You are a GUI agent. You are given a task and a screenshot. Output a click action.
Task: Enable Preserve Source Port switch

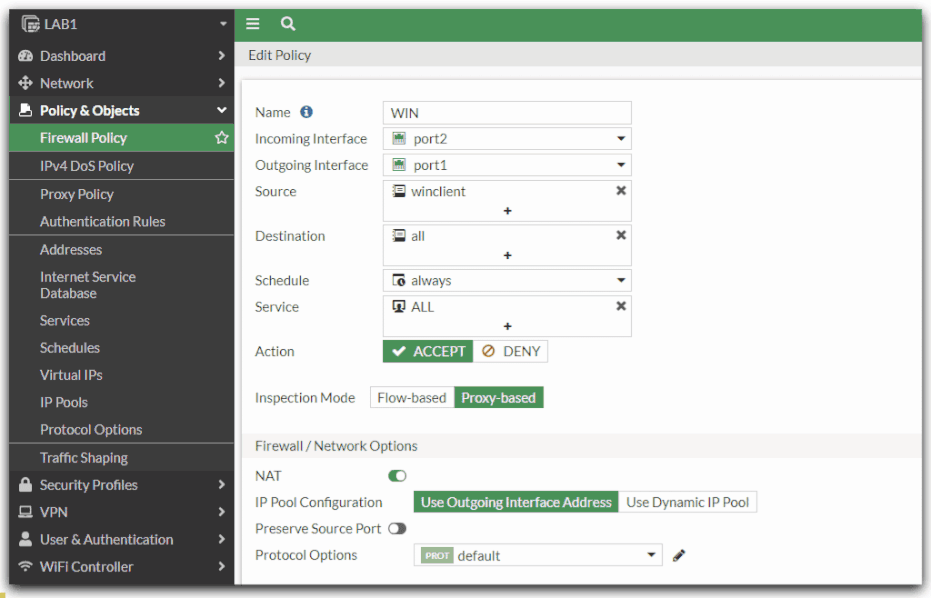click(x=397, y=528)
